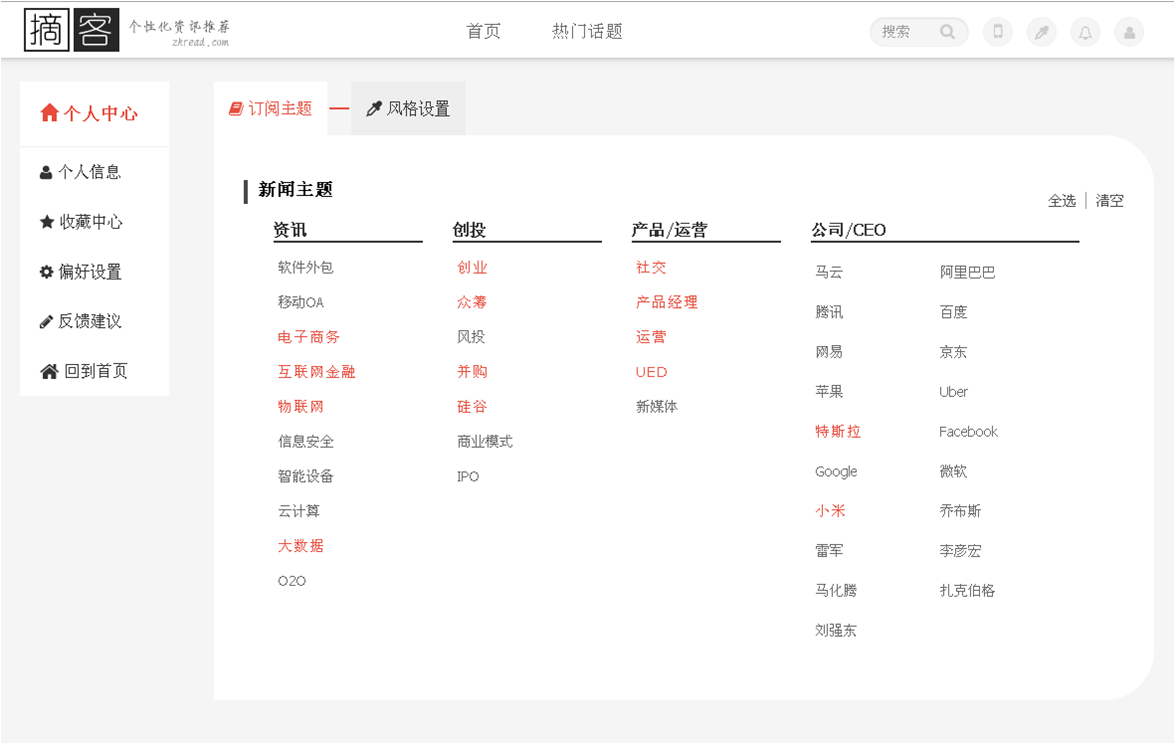Select the 李彦宏 topic
This screenshot has height=744, width=1175.
pyautogui.click(x=961, y=551)
